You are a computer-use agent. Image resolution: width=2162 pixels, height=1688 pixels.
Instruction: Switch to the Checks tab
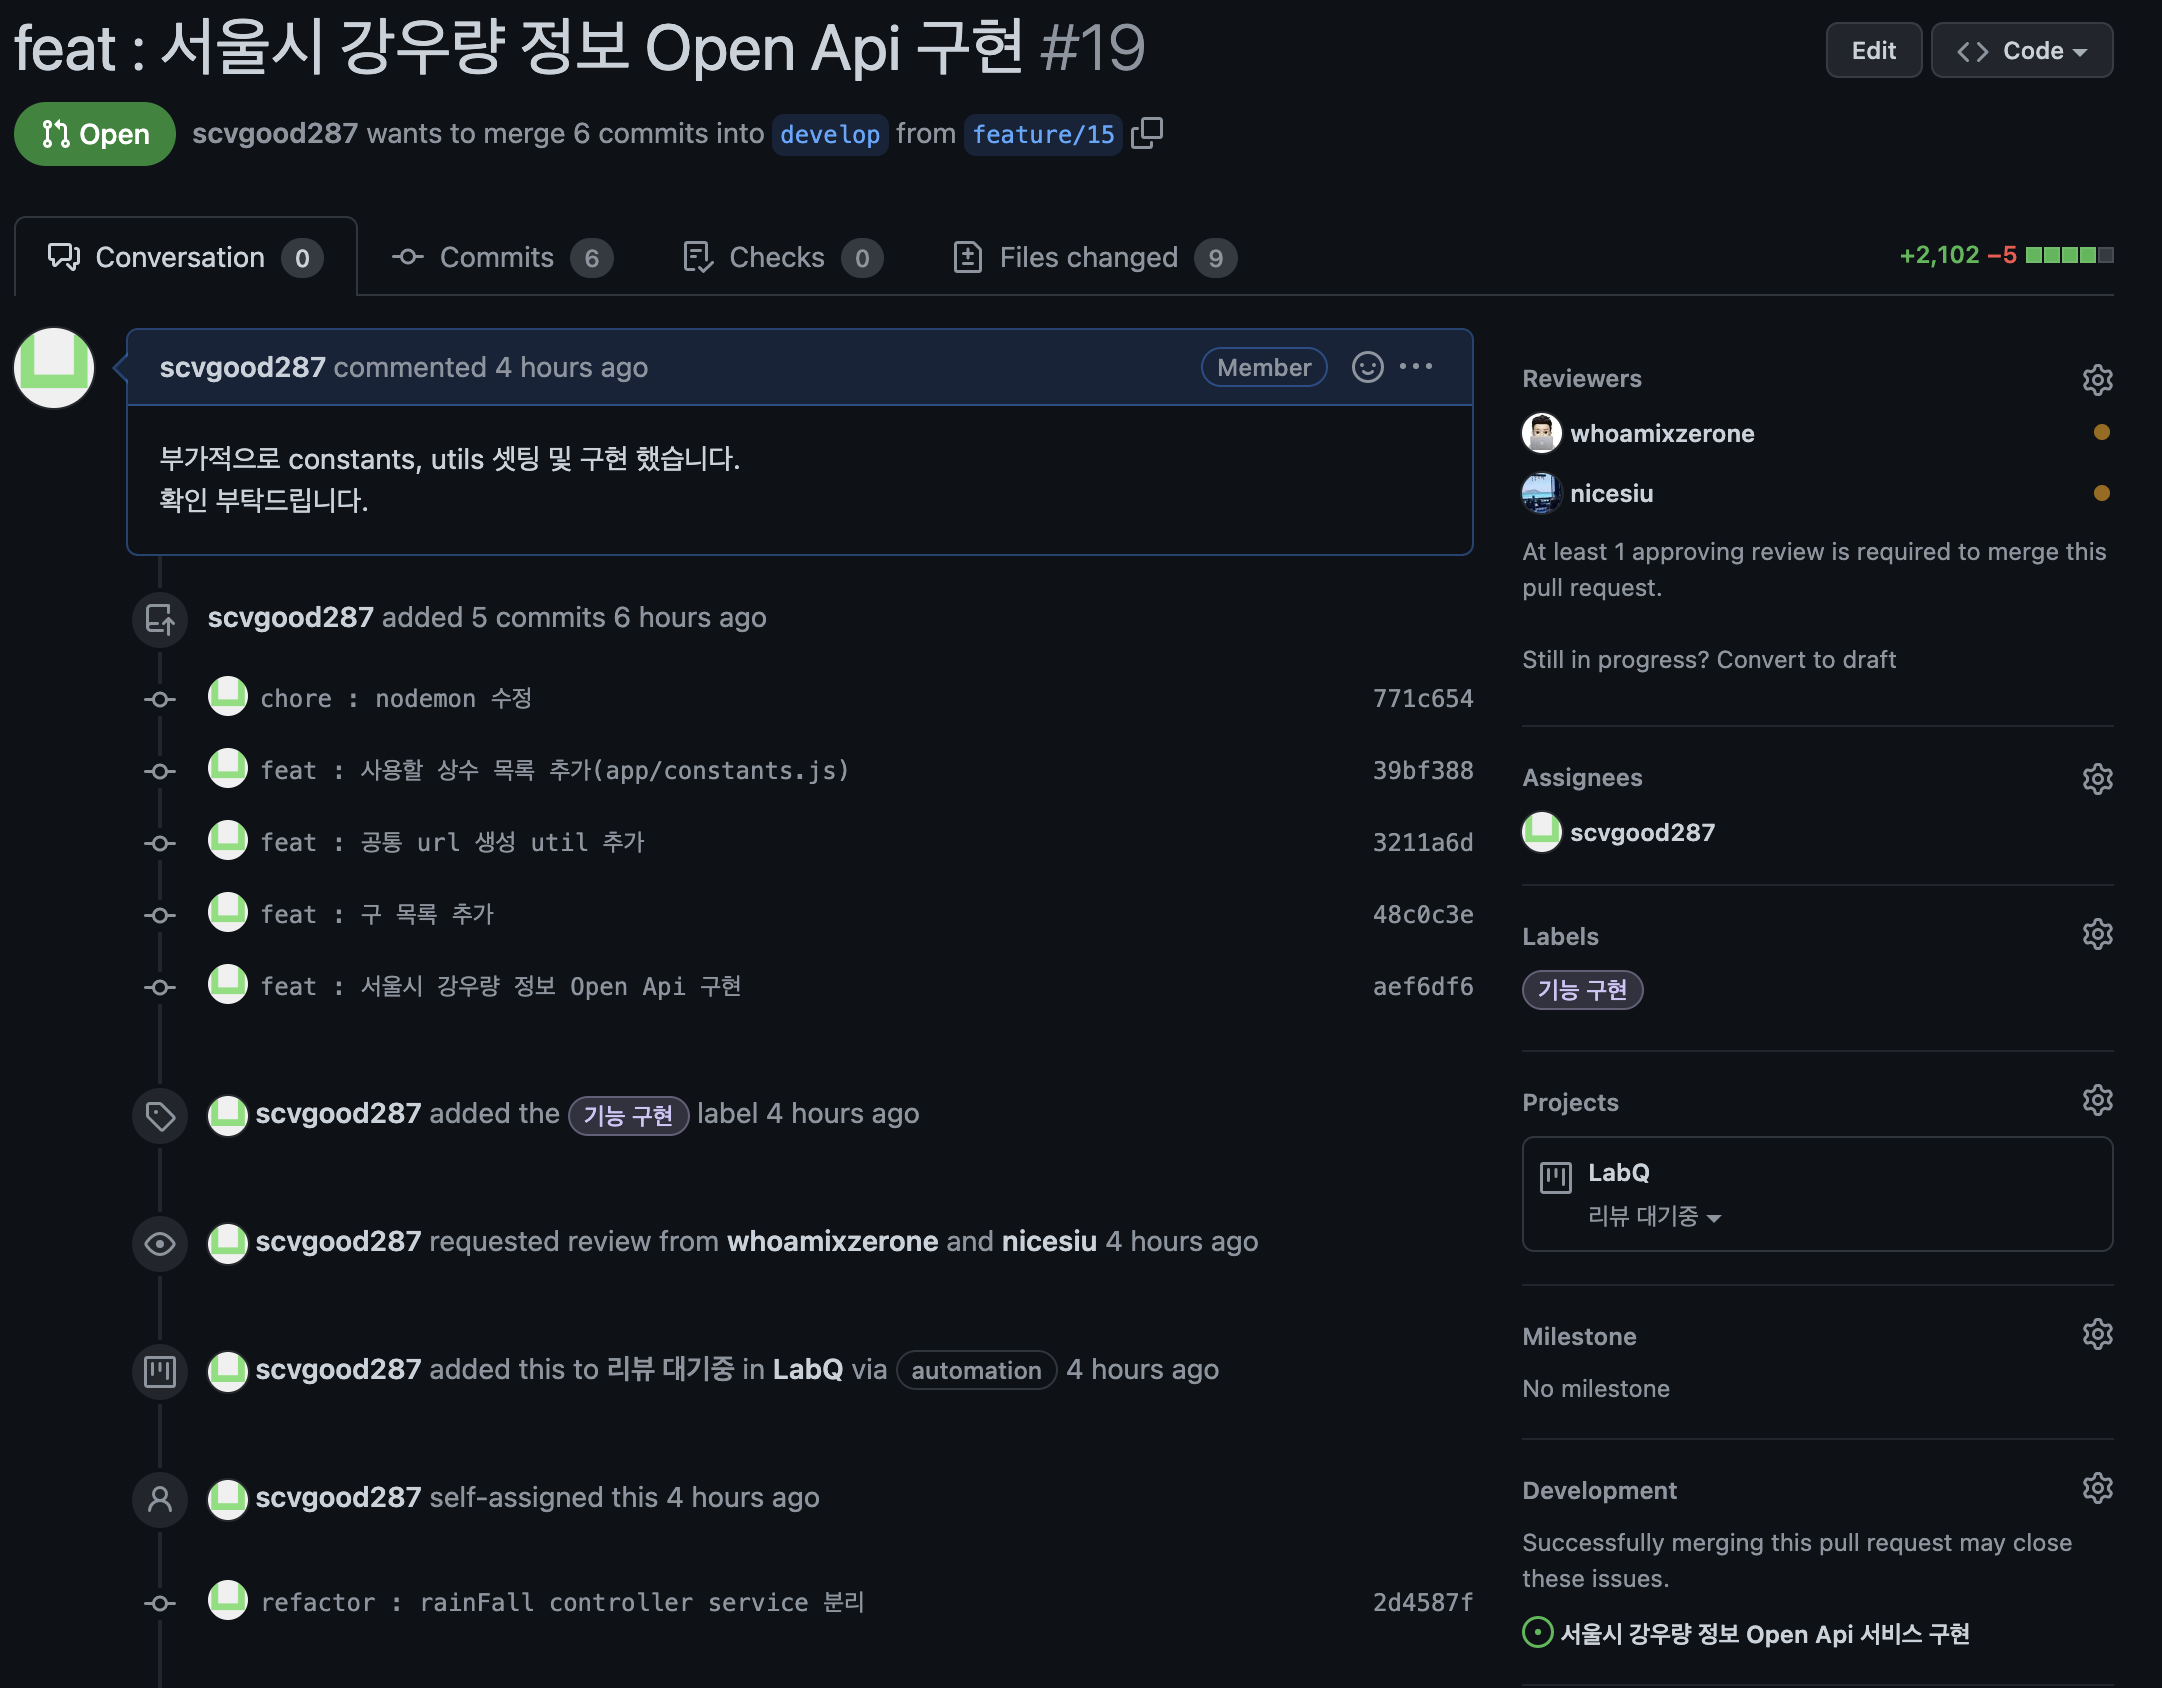click(x=782, y=258)
